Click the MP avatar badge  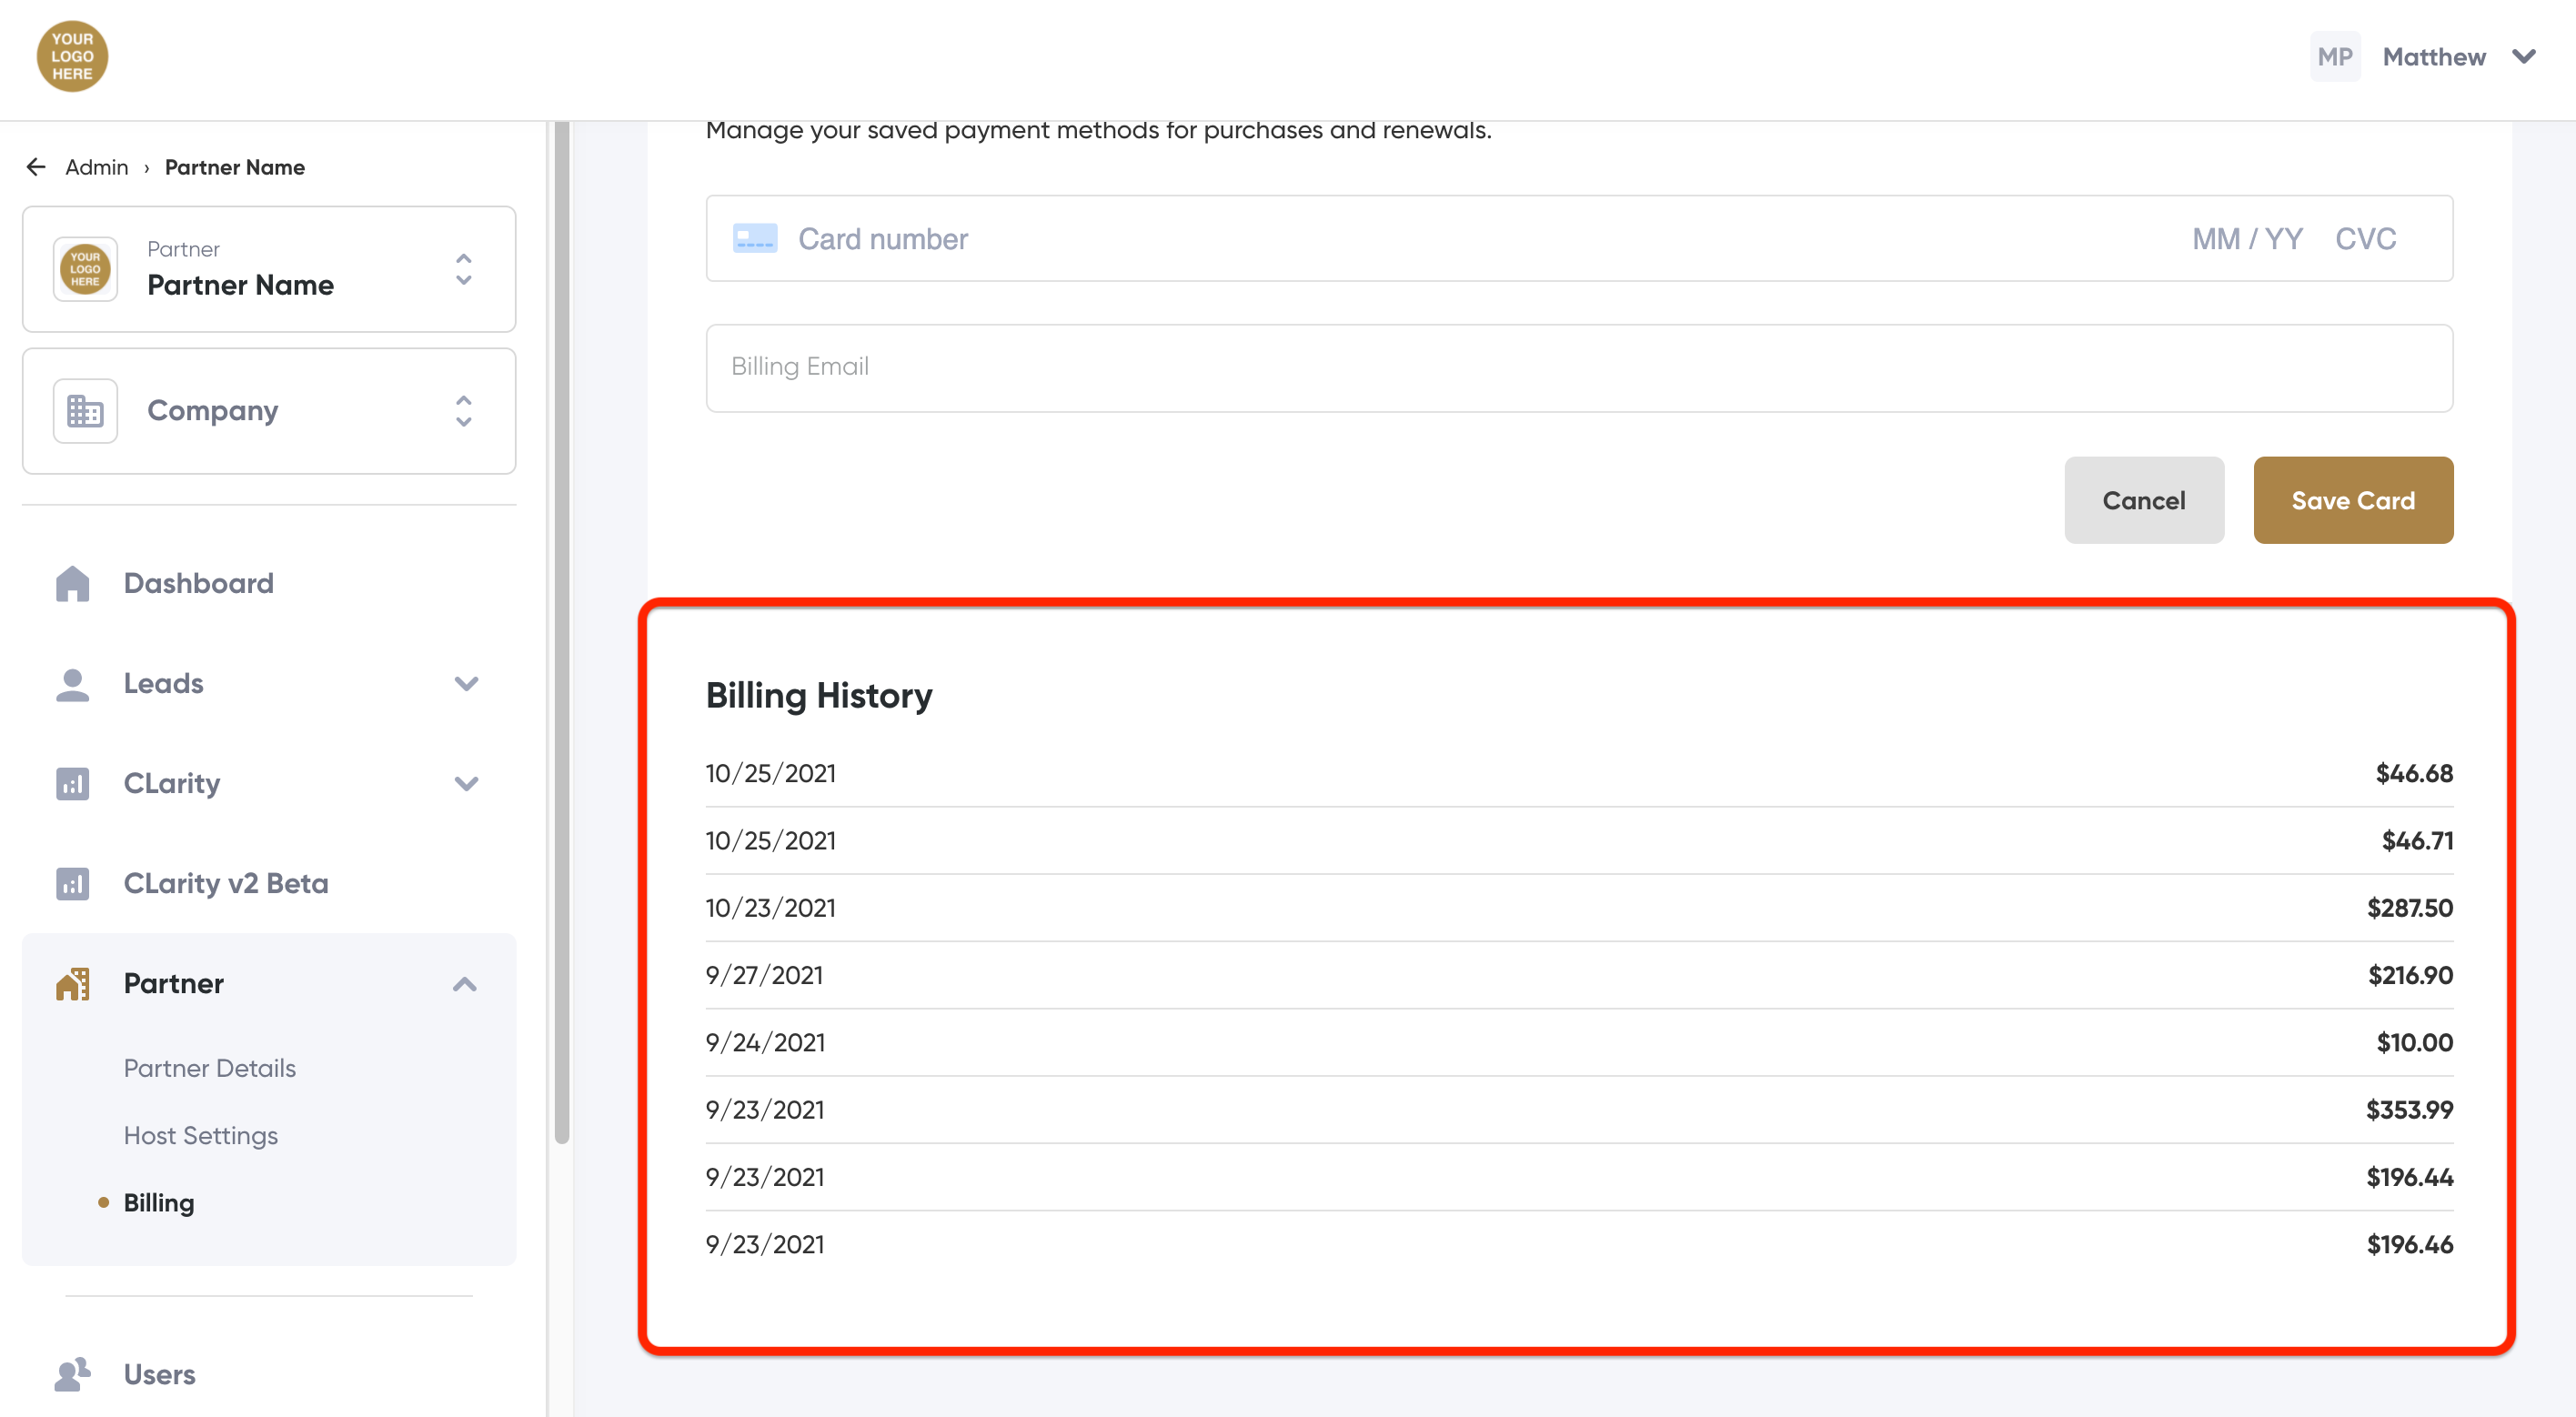pyautogui.click(x=2334, y=57)
